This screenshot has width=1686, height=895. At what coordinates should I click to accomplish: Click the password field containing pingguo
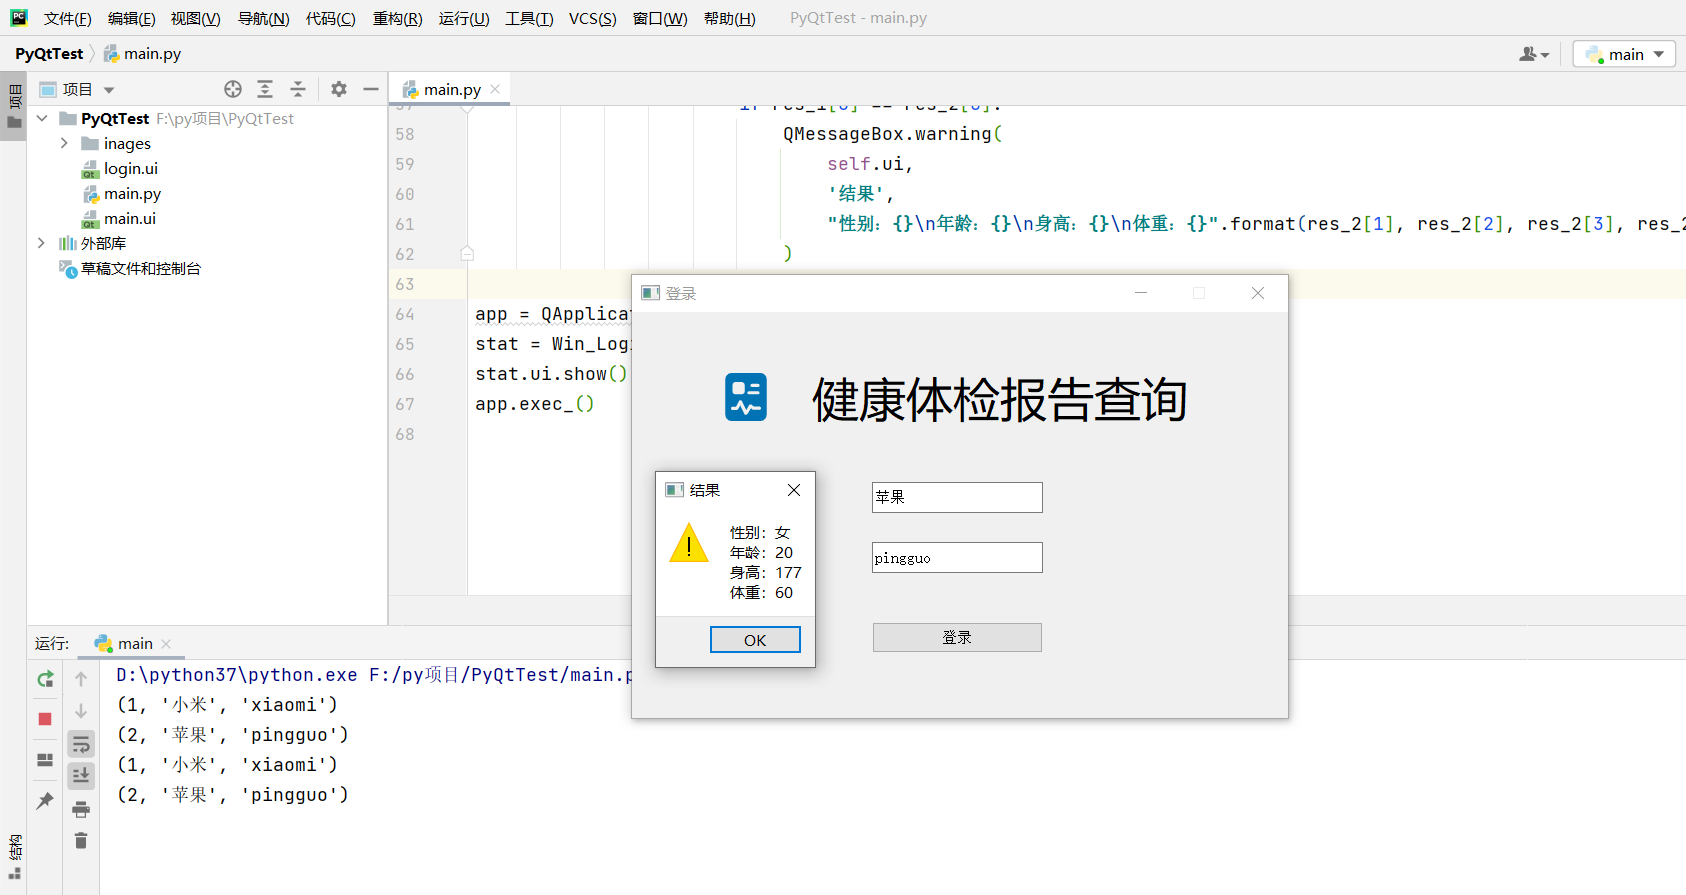click(957, 557)
